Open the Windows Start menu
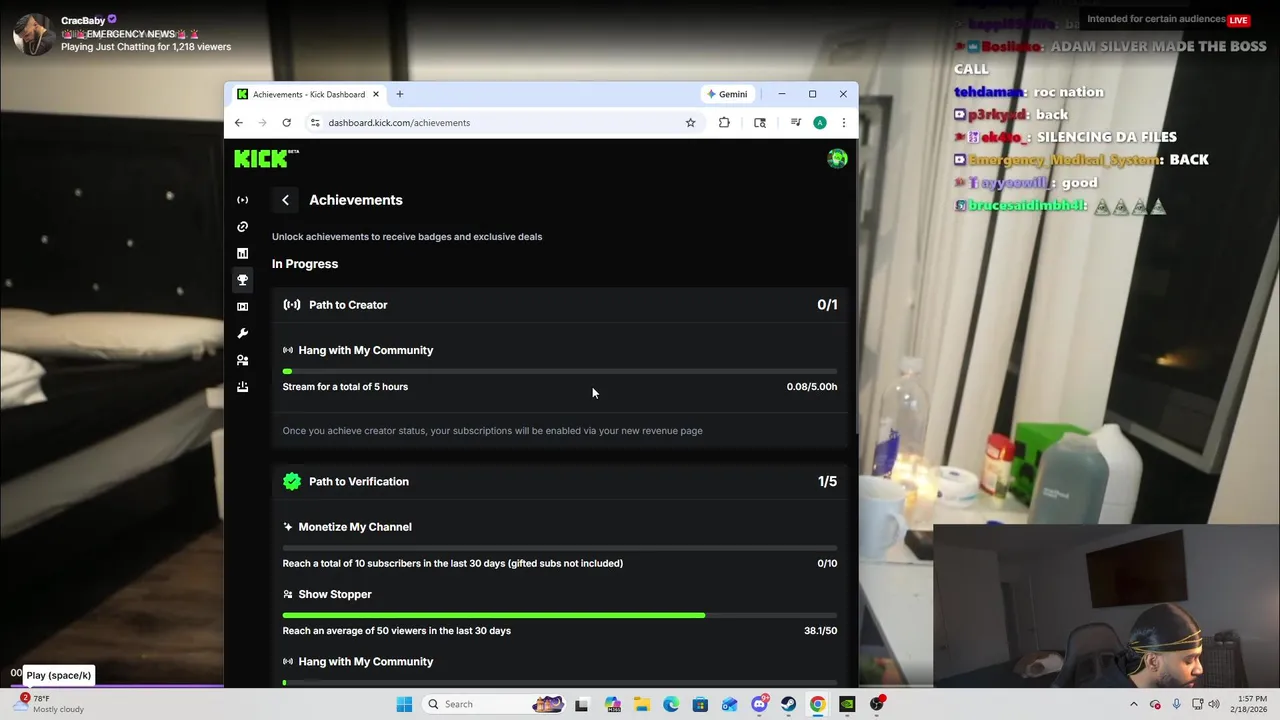The width and height of the screenshot is (1280, 720). [404, 704]
